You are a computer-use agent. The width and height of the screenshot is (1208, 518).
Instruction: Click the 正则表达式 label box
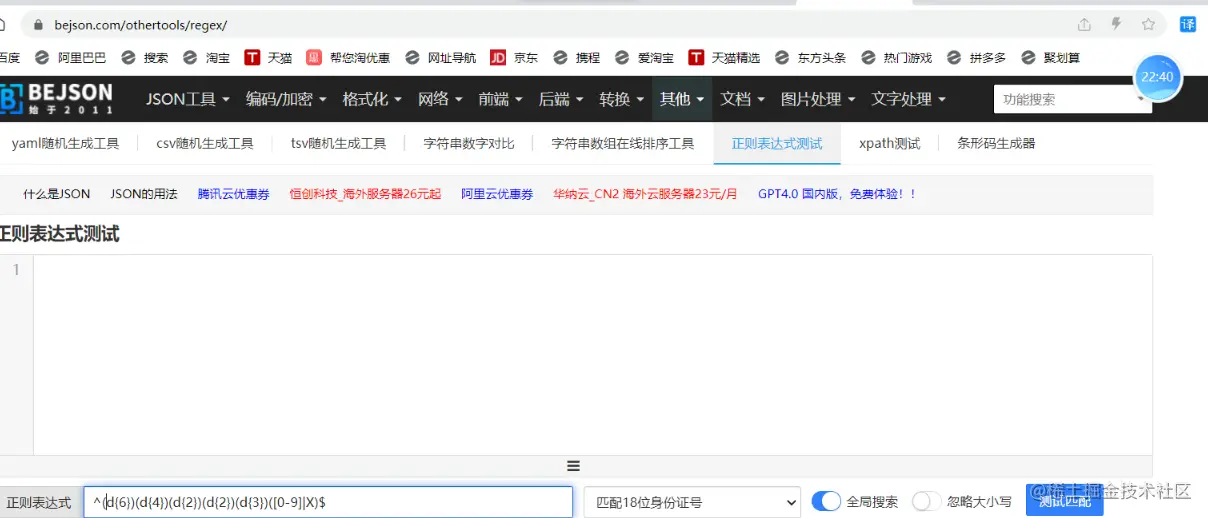coord(40,502)
